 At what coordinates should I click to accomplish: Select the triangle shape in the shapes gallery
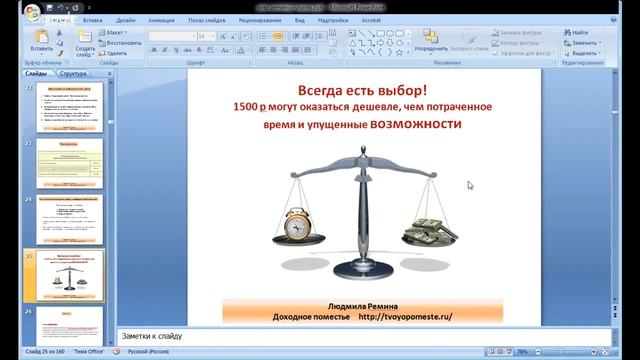[352, 43]
